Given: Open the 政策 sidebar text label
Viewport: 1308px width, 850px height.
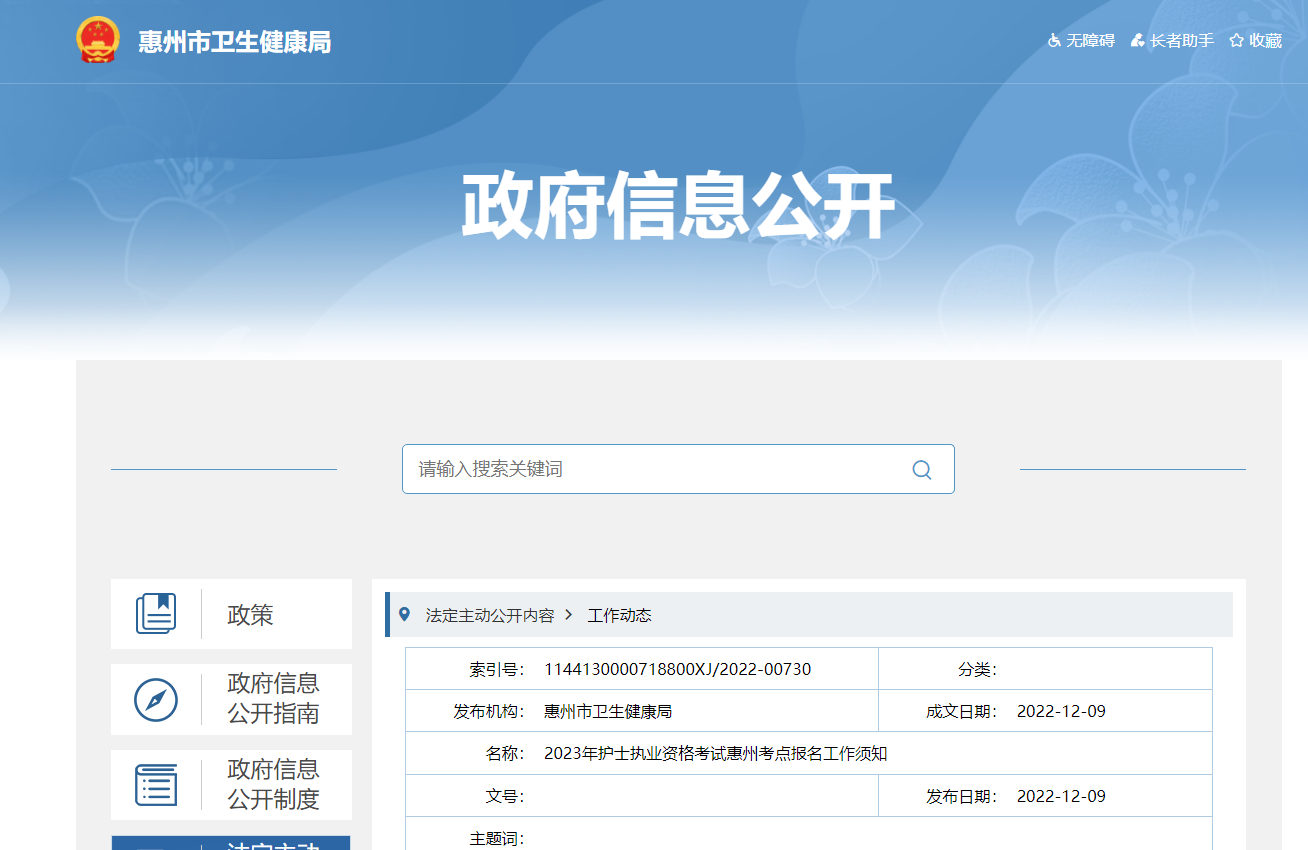Looking at the screenshot, I should (x=250, y=615).
